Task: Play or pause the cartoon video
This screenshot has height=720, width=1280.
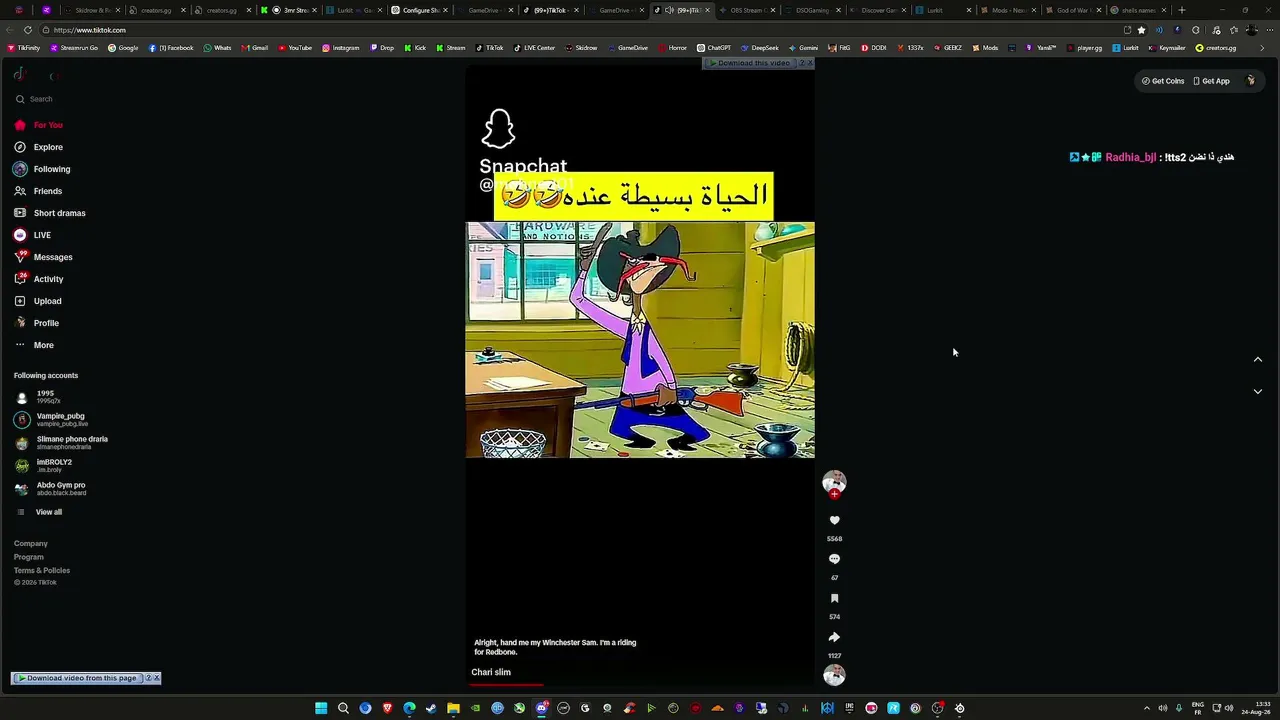Action: click(x=640, y=340)
